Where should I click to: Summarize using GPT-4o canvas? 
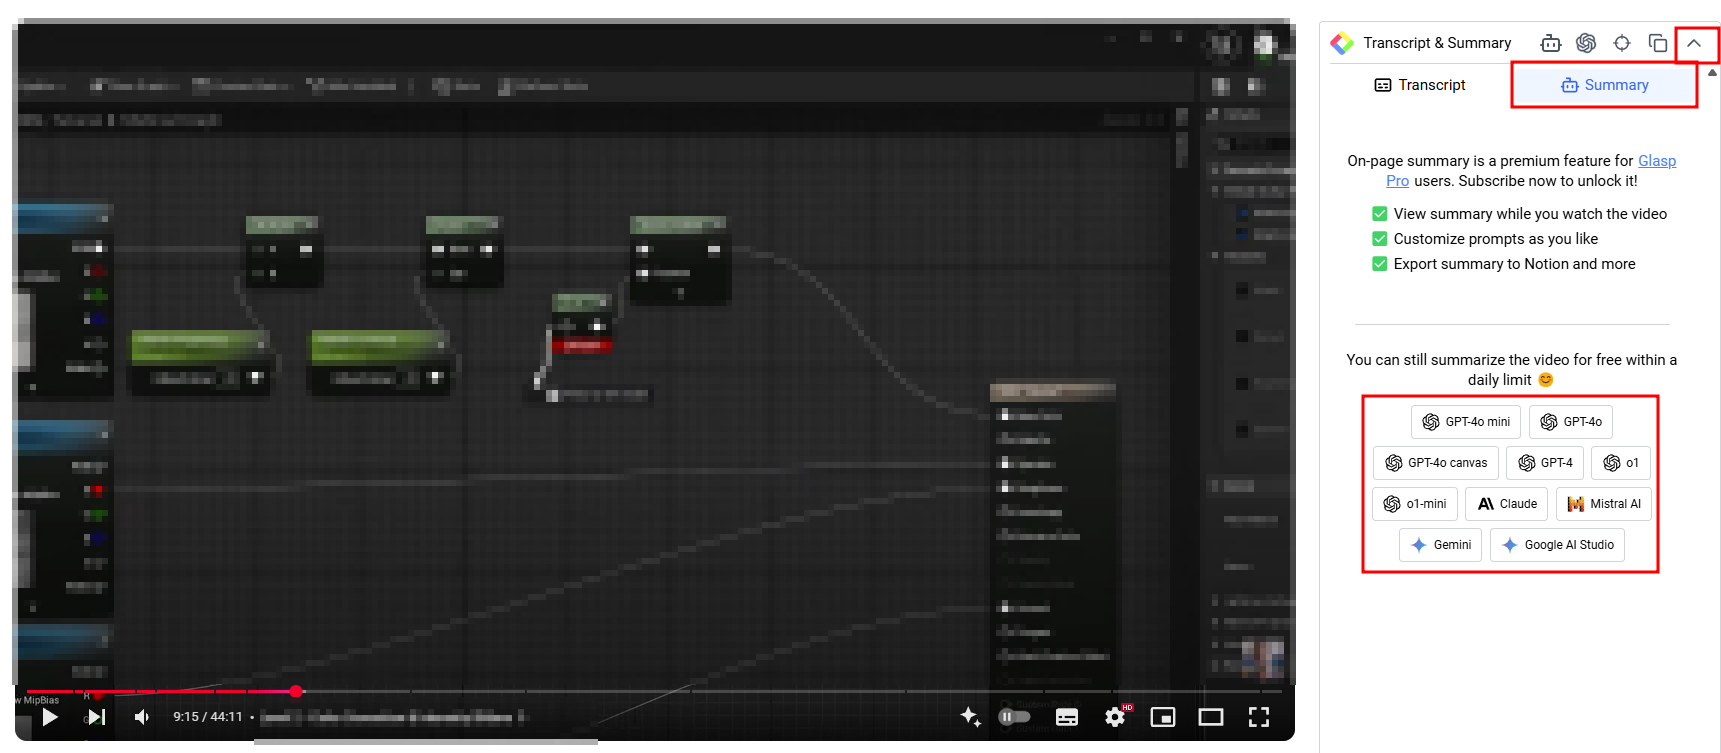tap(1436, 463)
